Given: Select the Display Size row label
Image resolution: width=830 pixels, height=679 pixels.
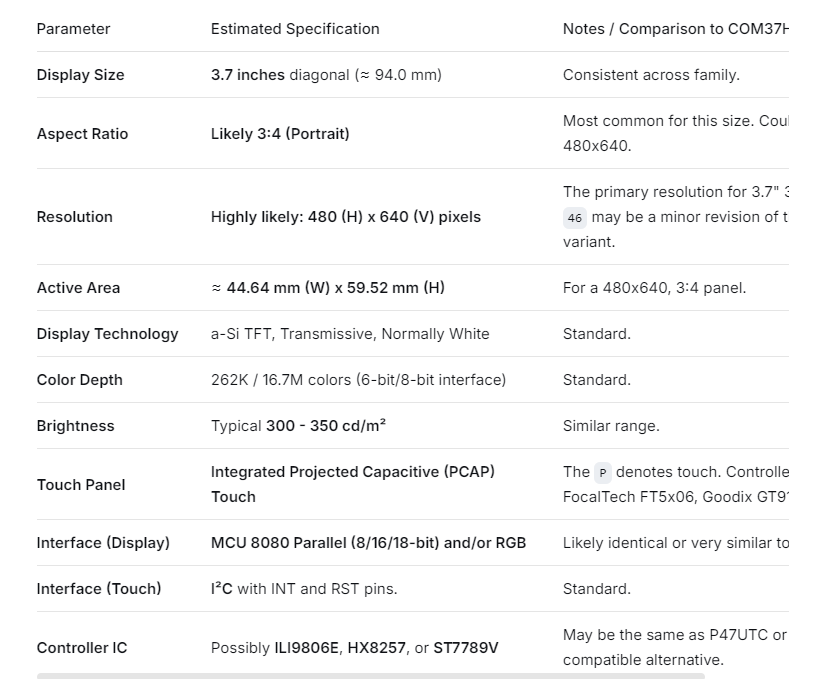Looking at the screenshot, I should [x=80, y=75].
